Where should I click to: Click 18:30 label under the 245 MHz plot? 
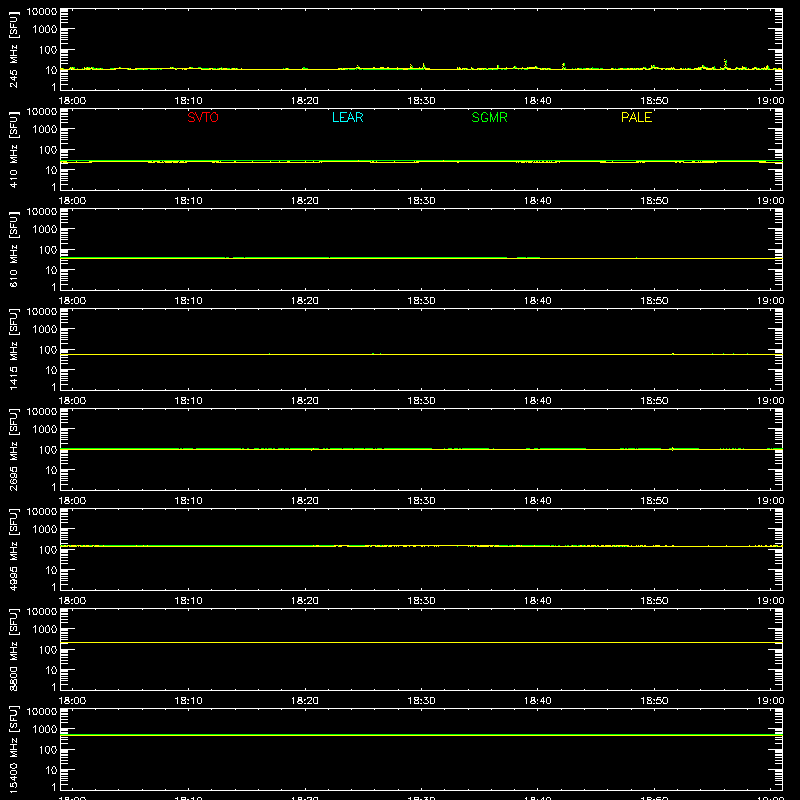click(421, 101)
